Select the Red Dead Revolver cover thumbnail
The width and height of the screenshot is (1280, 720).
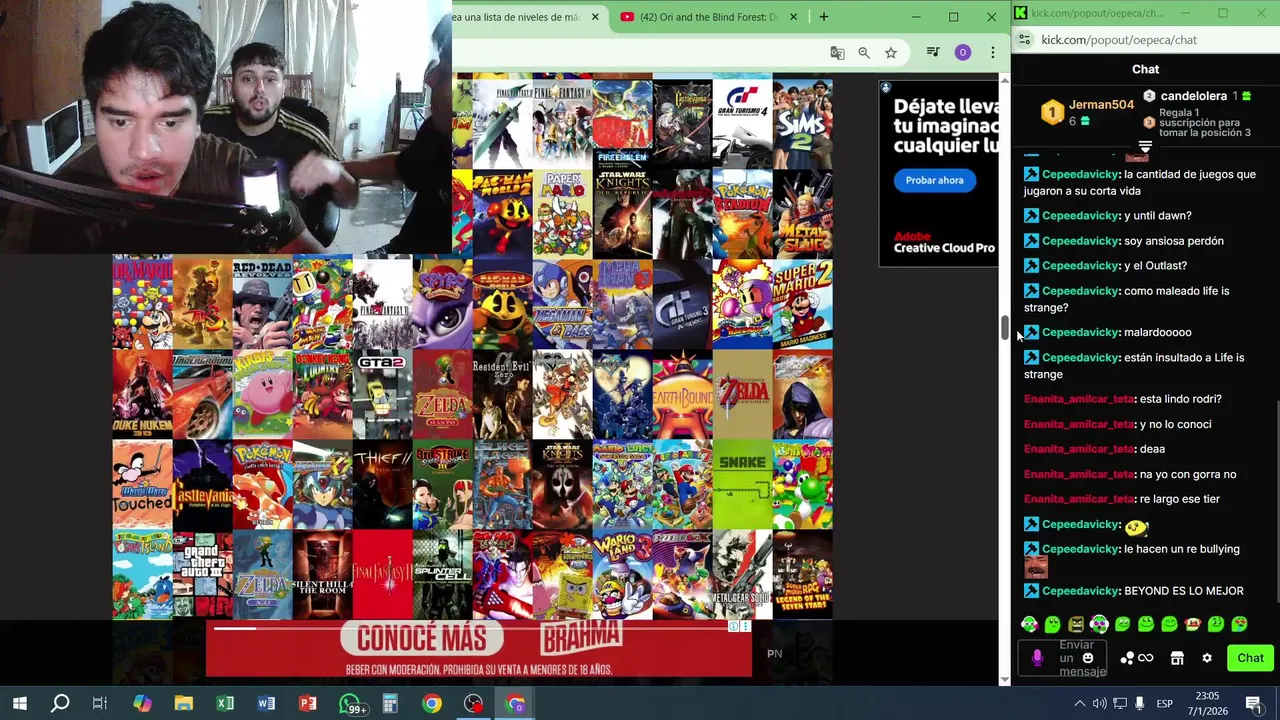[262, 305]
